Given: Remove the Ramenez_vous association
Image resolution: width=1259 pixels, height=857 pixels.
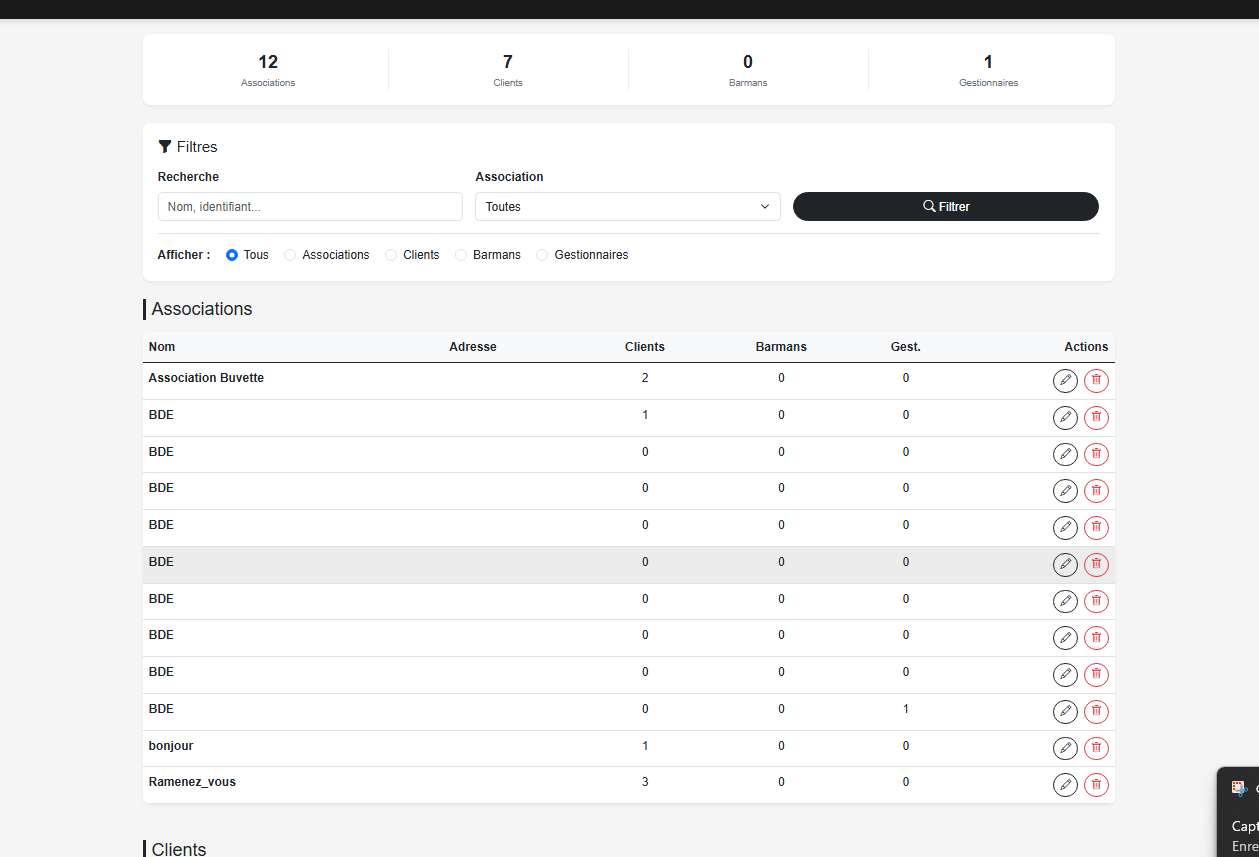Looking at the screenshot, I should click(x=1096, y=785).
